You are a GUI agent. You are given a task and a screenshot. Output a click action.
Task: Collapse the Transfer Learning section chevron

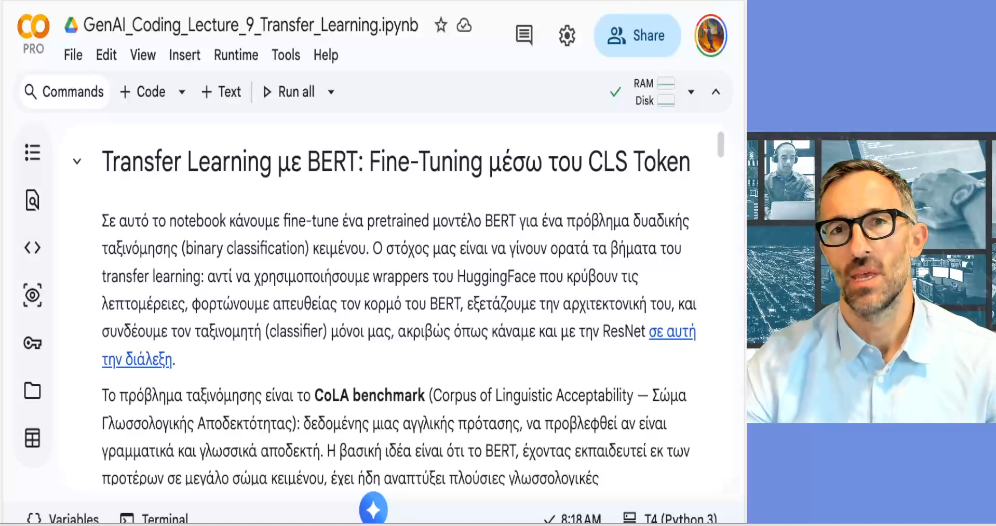[x=77, y=162]
